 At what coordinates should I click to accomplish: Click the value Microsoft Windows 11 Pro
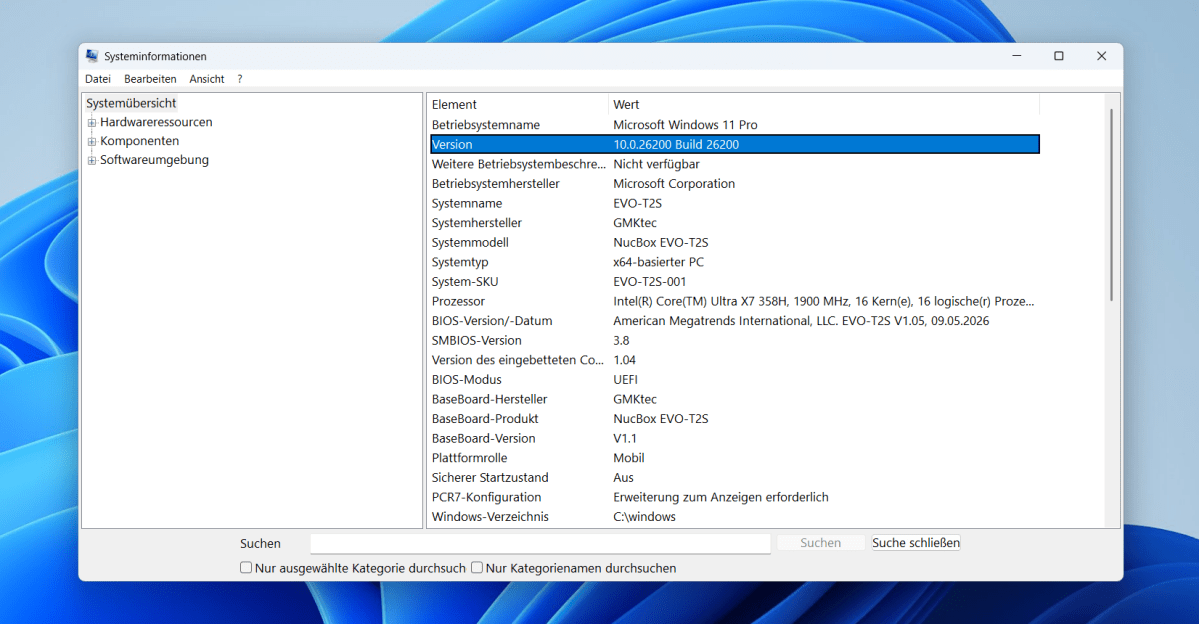pyautogui.click(x=685, y=125)
